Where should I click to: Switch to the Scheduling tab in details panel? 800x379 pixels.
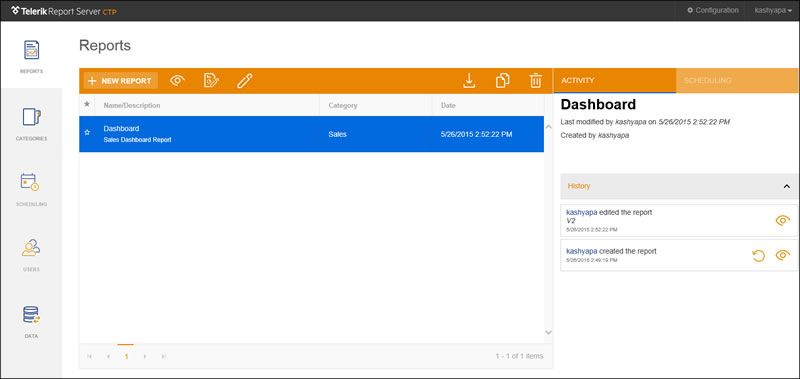tap(737, 81)
